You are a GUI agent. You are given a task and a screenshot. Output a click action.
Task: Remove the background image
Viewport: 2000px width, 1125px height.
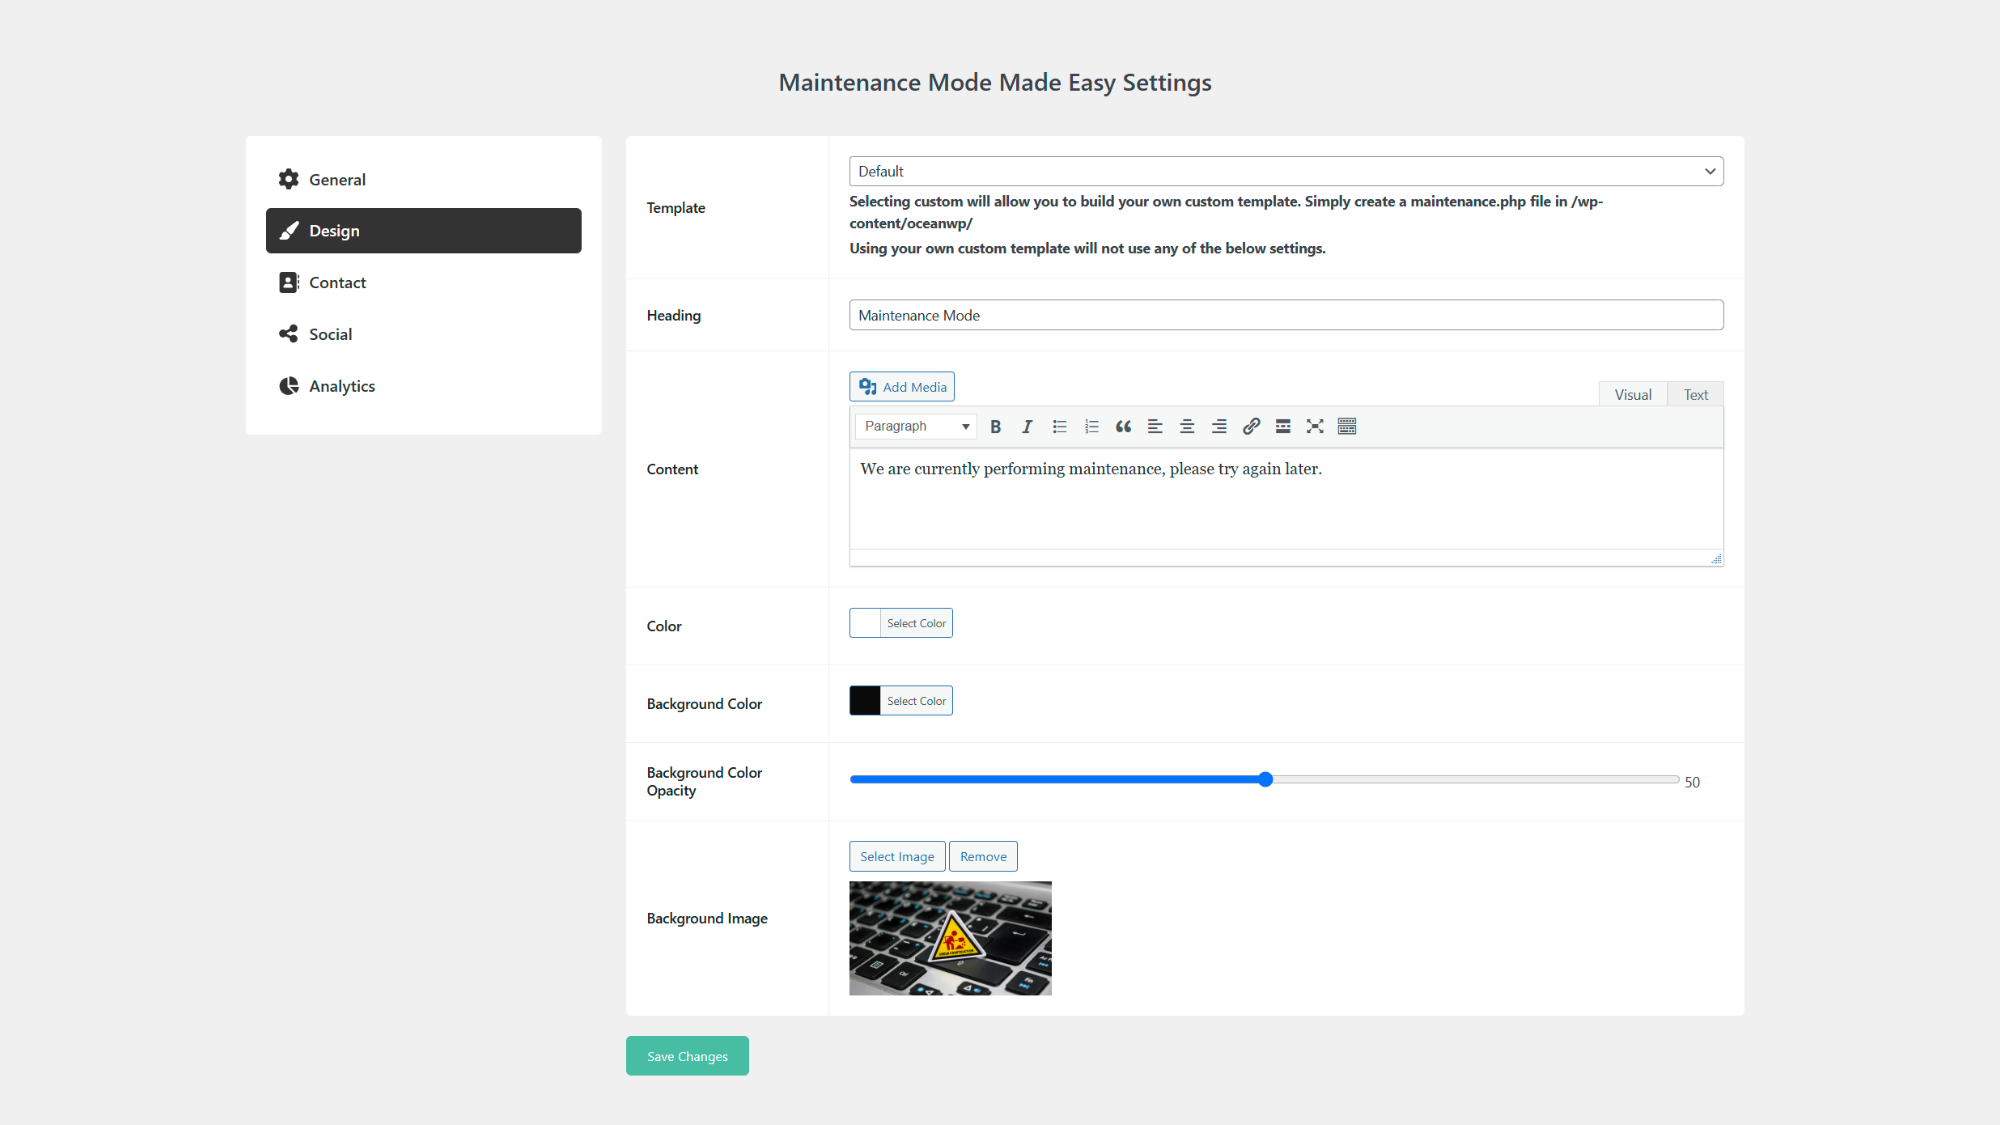[x=983, y=856]
